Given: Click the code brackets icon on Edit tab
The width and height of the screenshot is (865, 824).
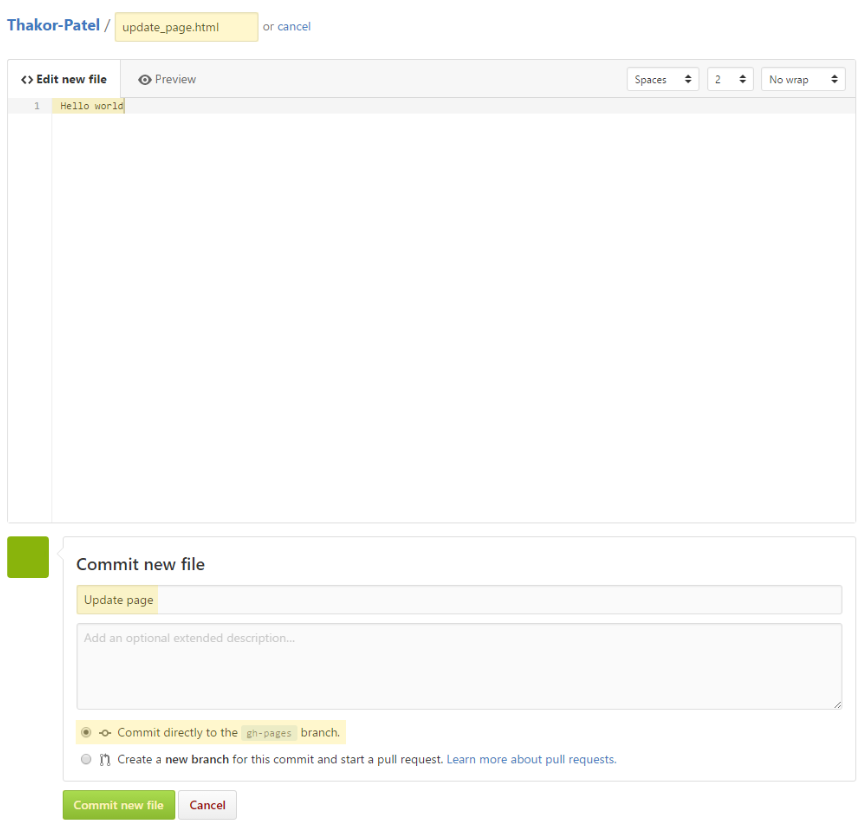Looking at the screenshot, I should [27, 80].
